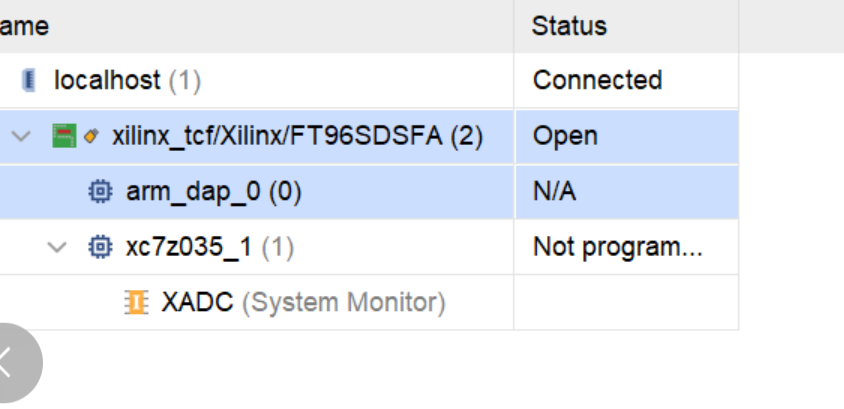
Task: Click the gray back arrow circle
Action: coord(14,363)
